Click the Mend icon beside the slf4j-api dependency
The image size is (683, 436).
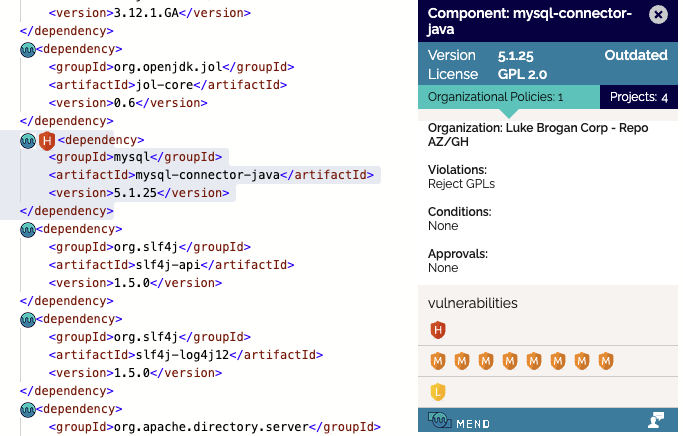[28, 229]
